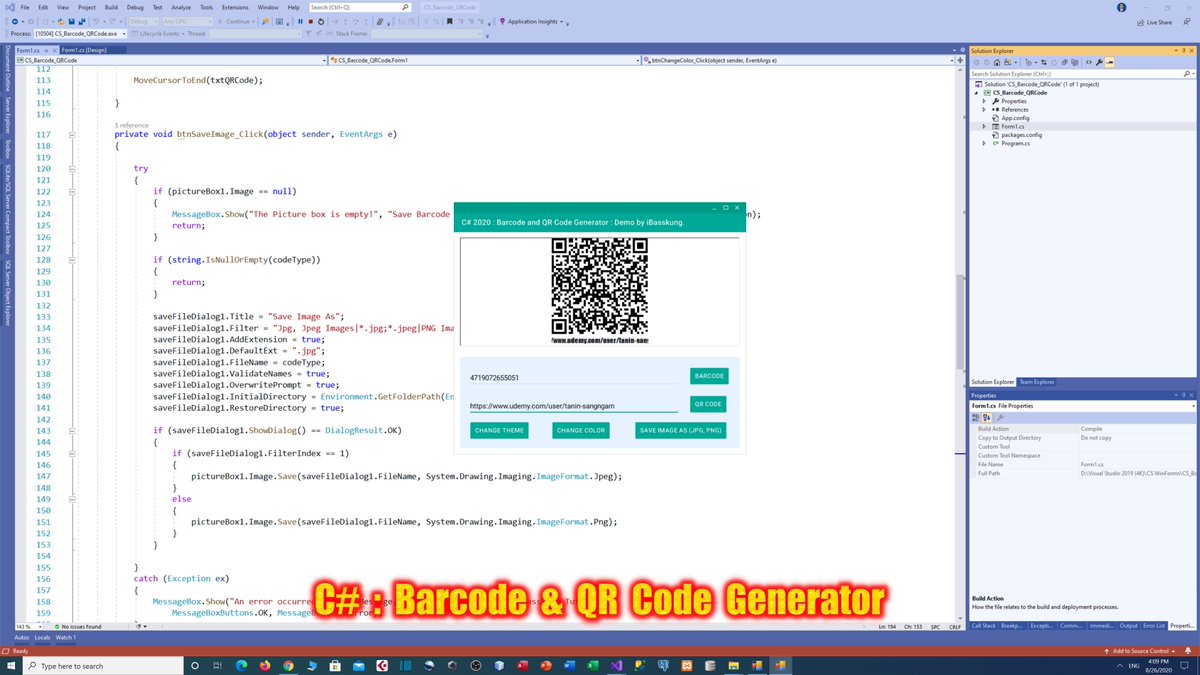Open the Output tab at the bottom
Screen dimensions: 1200x675
point(1128,626)
